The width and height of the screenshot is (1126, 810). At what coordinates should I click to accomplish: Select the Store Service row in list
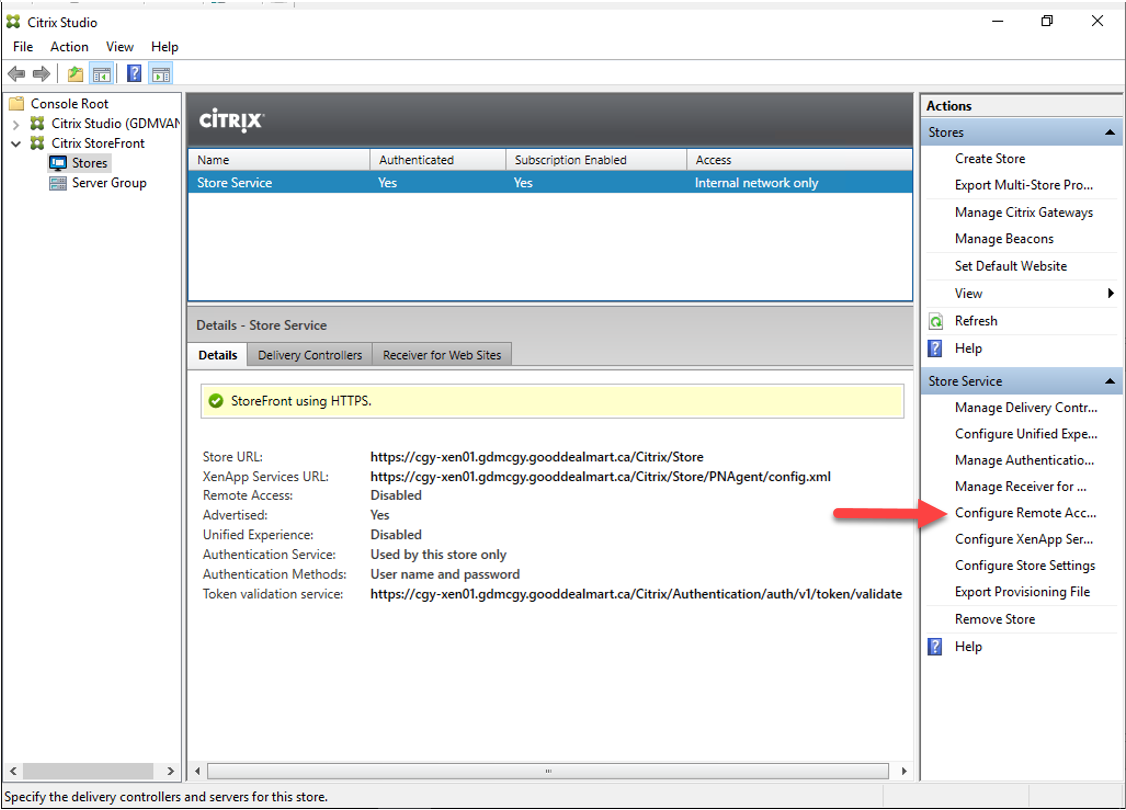click(x=550, y=182)
